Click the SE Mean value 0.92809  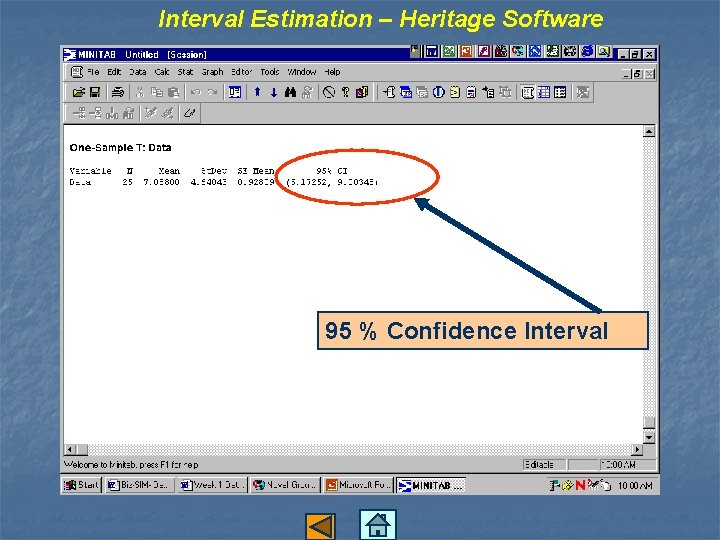click(256, 182)
